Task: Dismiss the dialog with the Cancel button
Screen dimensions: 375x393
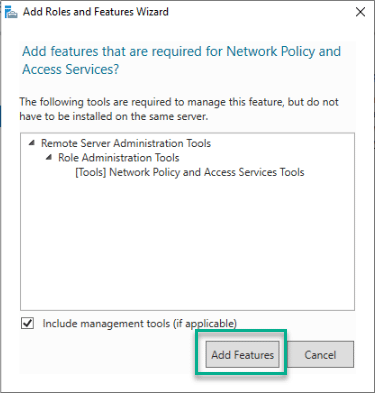Action: pyautogui.click(x=320, y=355)
